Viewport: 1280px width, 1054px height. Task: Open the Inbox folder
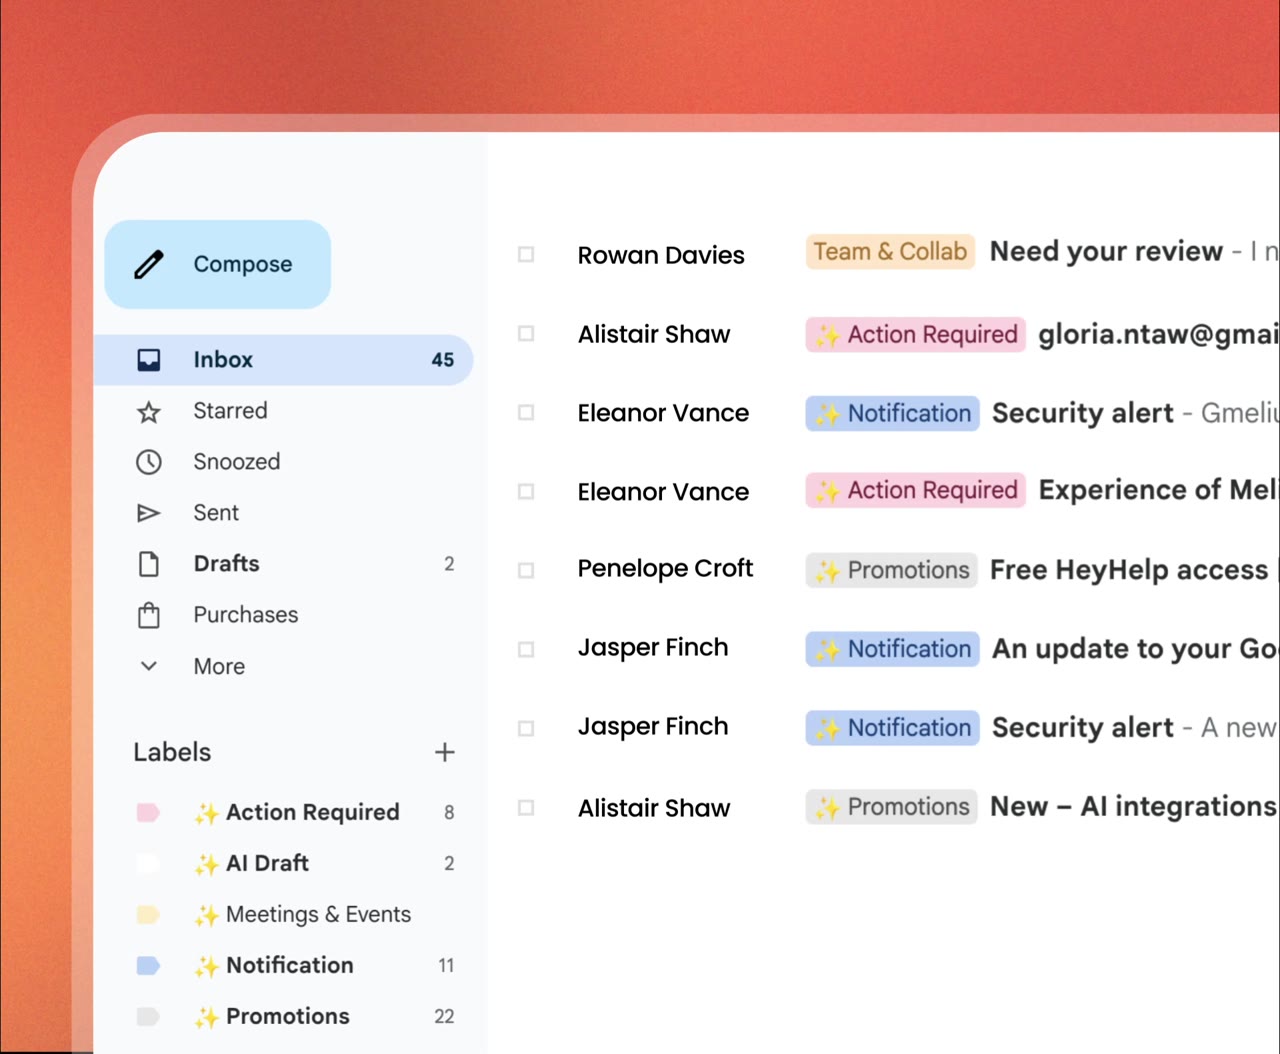(x=284, y=360)
